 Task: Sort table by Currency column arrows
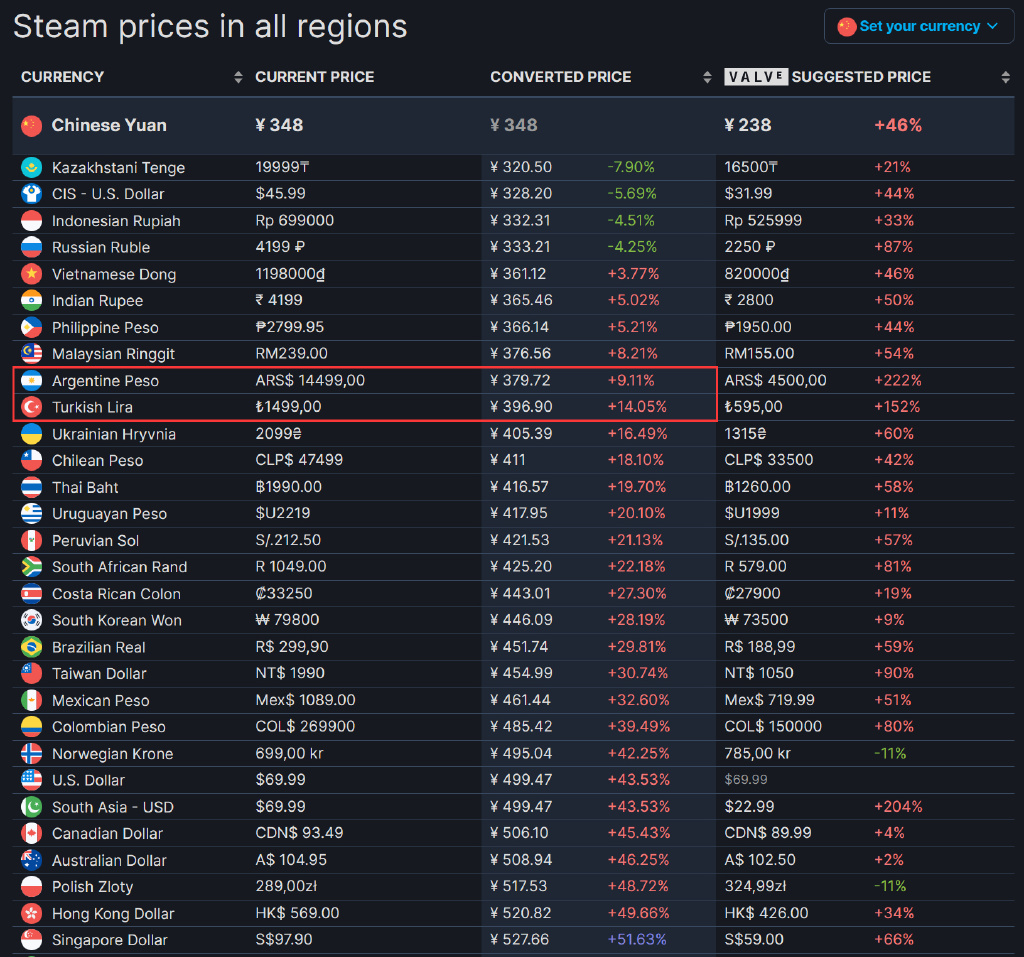tap(238, 77)
